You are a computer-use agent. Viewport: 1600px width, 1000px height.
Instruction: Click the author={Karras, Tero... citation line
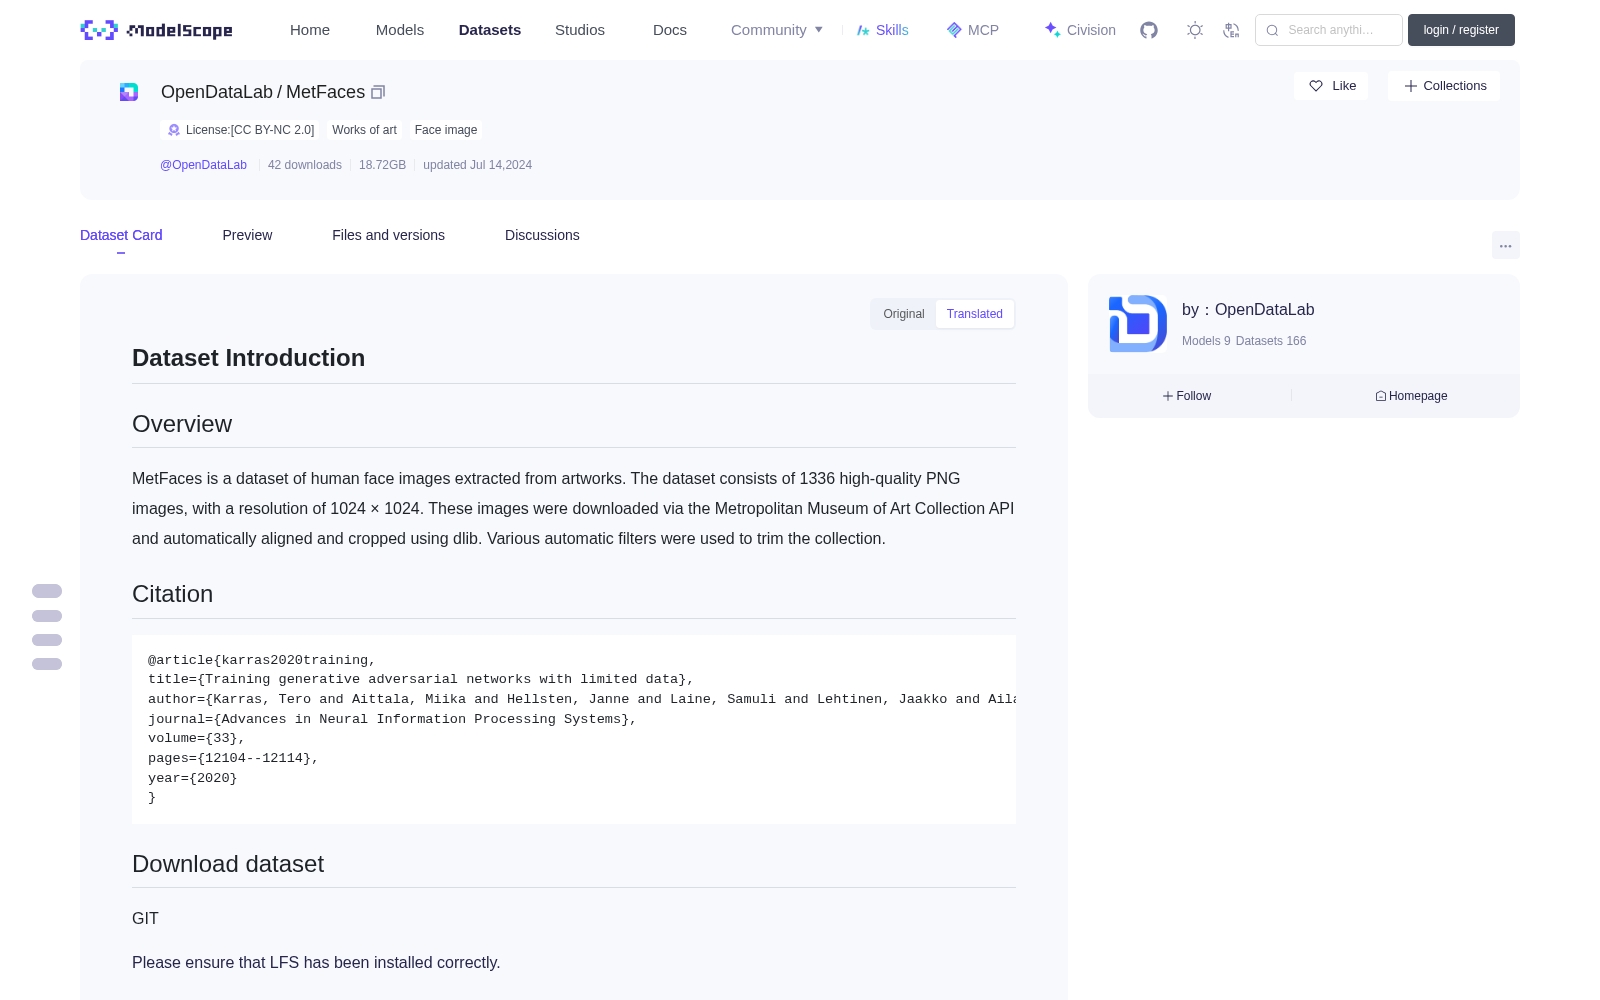click(x=582, y=699)
